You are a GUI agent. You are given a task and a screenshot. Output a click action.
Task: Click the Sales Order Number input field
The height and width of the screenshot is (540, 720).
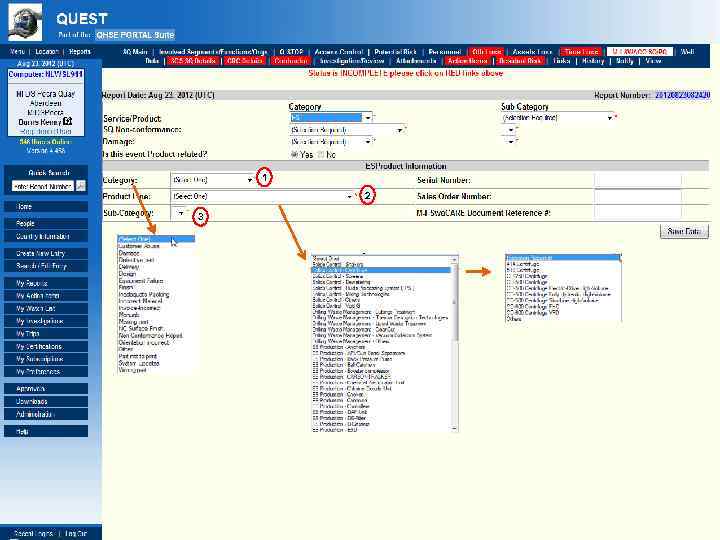[x=638, y=196]
